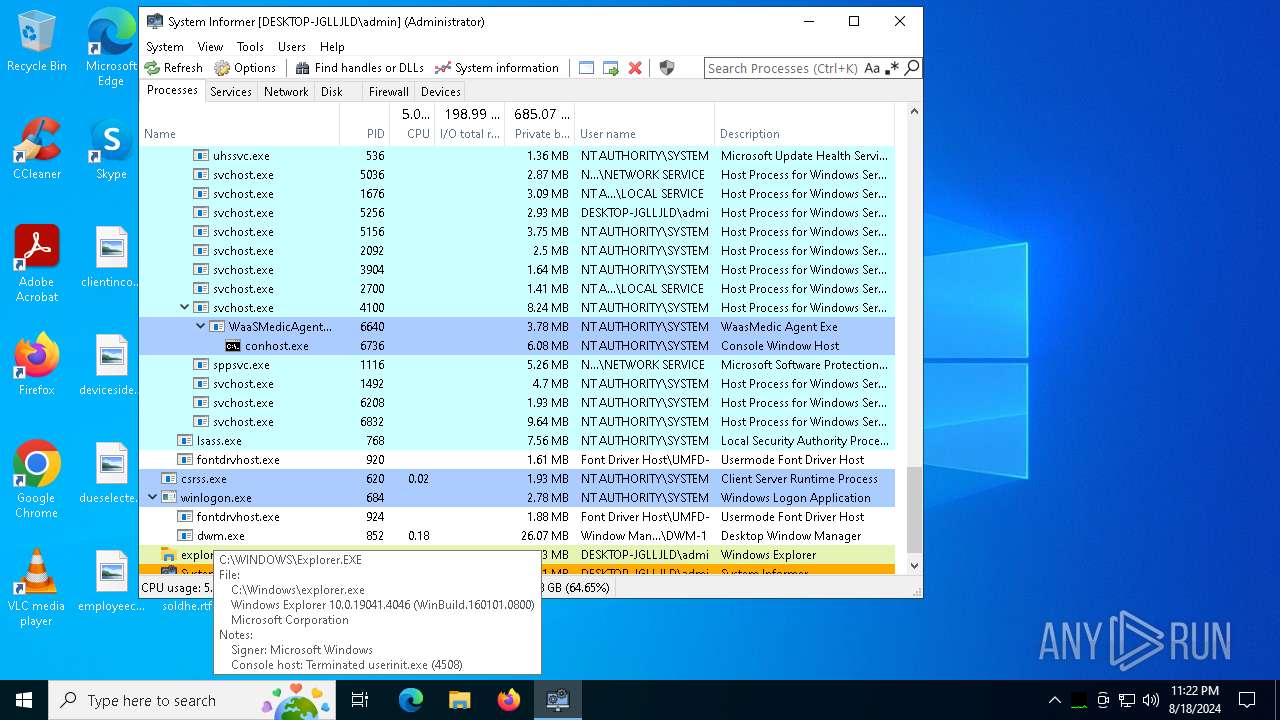Open the Recycle Bin desktop icon
1280x720 pixels.
point(37,40)
